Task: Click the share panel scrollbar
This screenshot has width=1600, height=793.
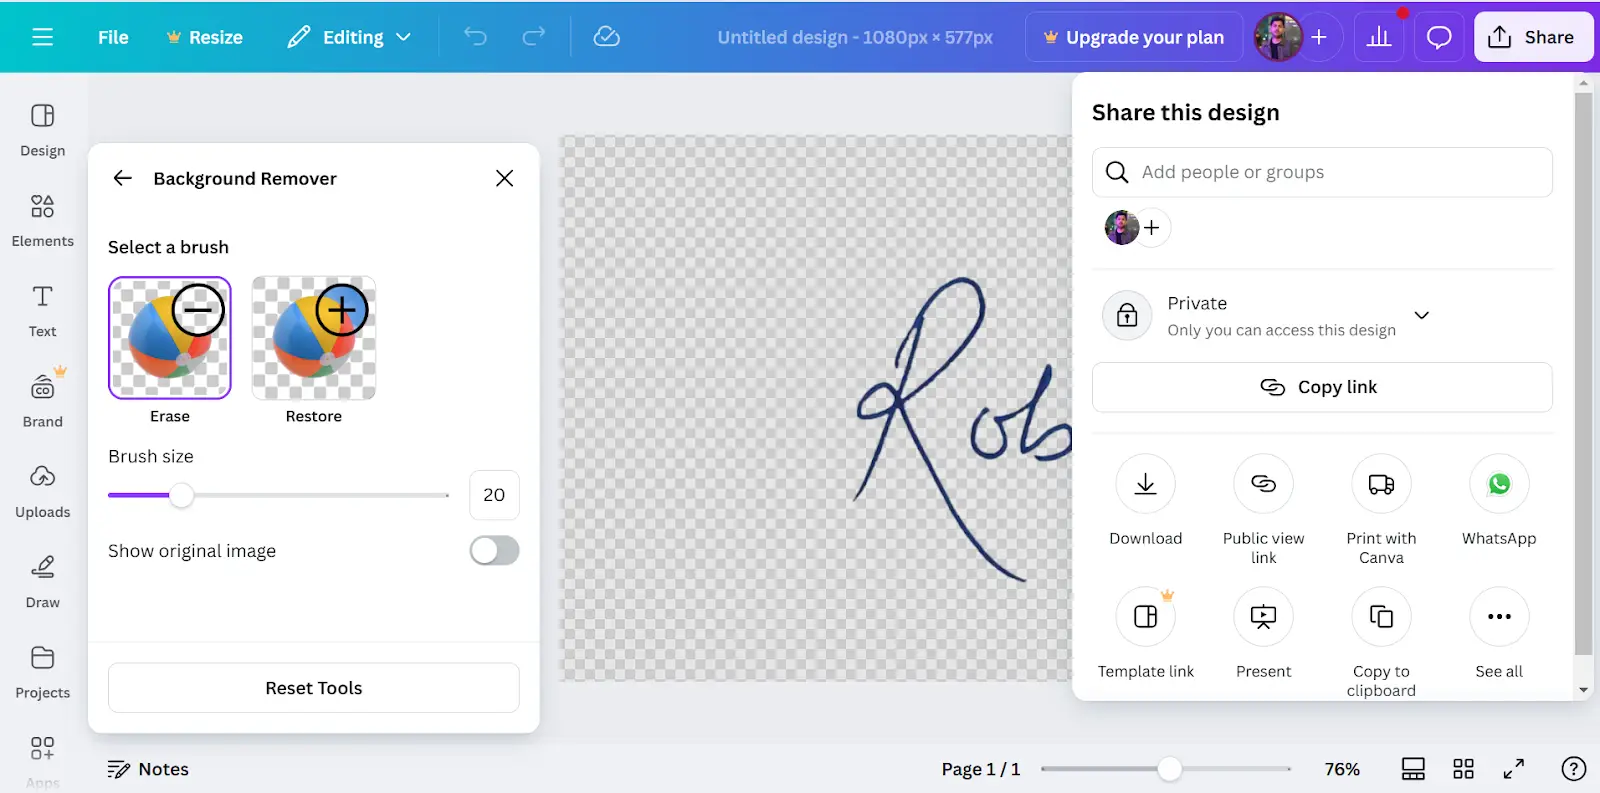Action: point(1583,375)
